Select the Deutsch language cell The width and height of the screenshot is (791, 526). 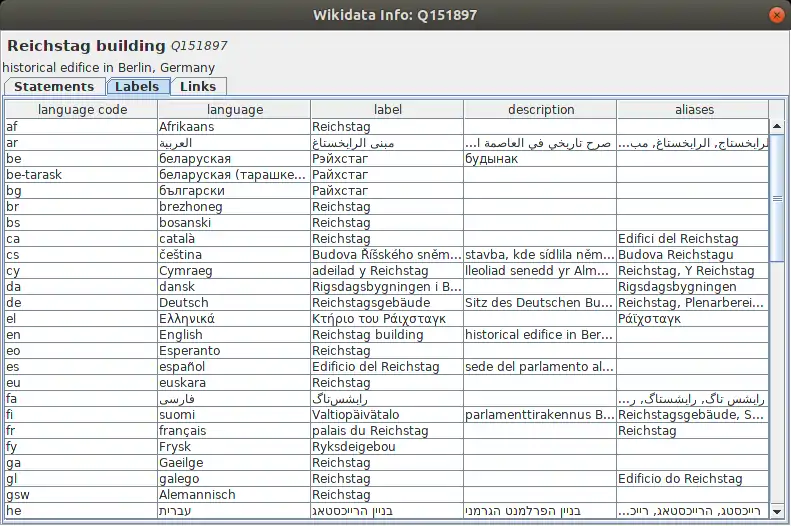[x=235, y=303]
